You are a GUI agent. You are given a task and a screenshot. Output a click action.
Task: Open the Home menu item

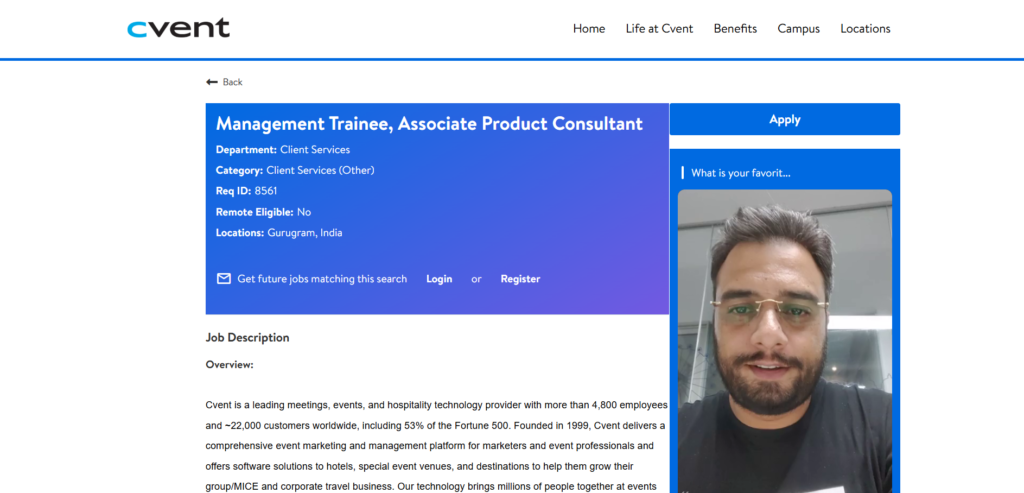point(588,29)
